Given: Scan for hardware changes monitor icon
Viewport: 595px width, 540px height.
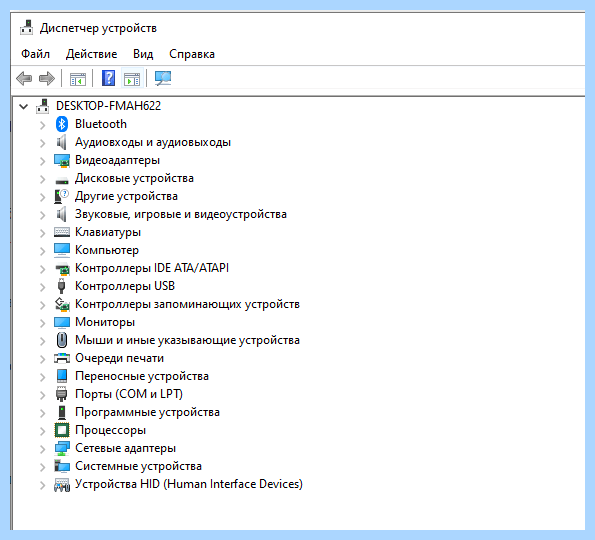Looking at the screenshot, I should click(x=163, y=79).
